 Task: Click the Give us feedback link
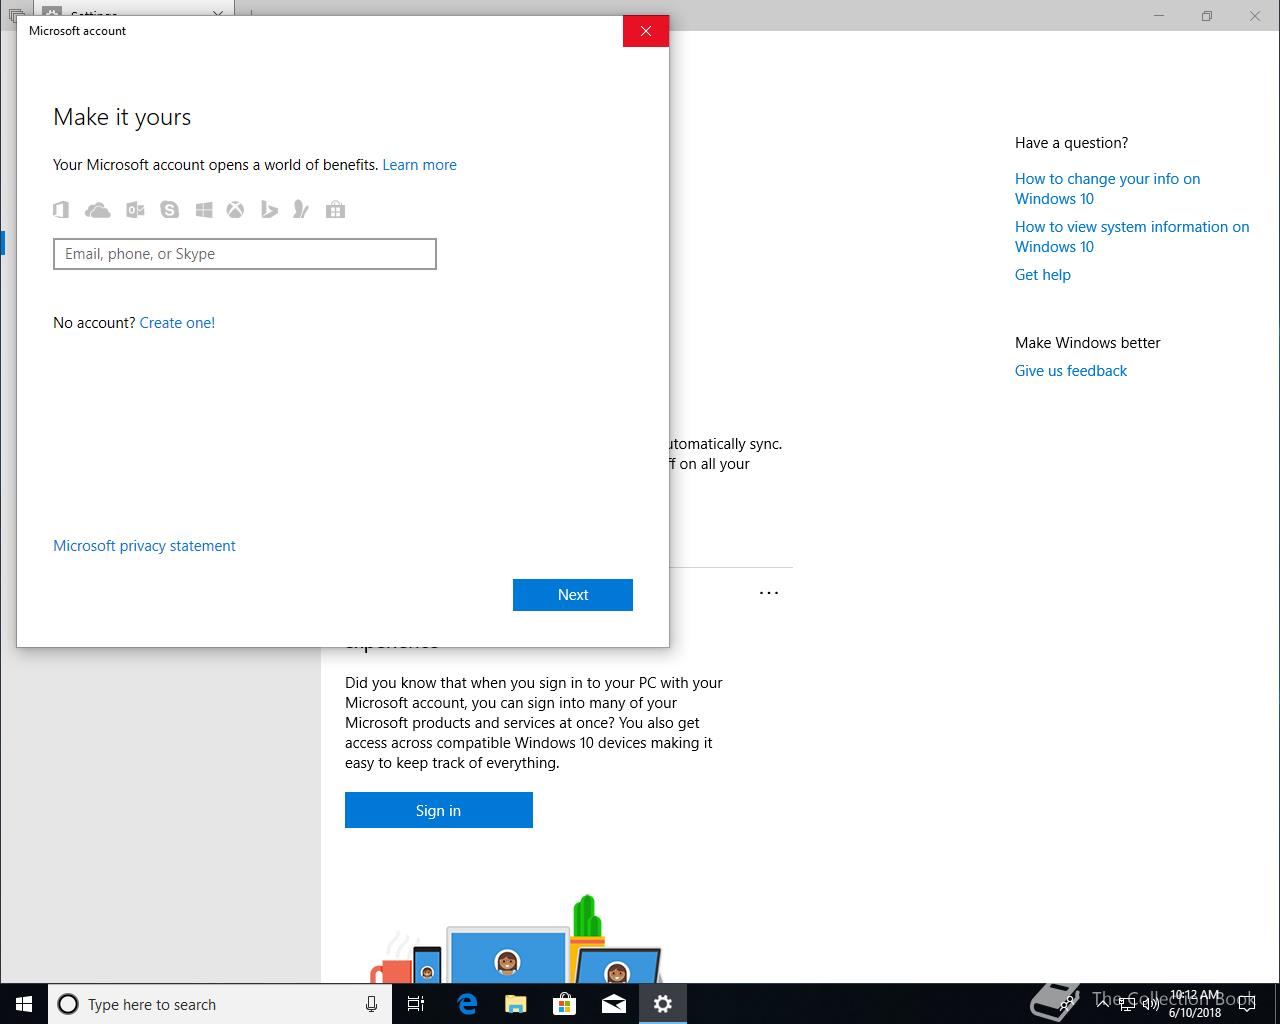click(1071, 371)
